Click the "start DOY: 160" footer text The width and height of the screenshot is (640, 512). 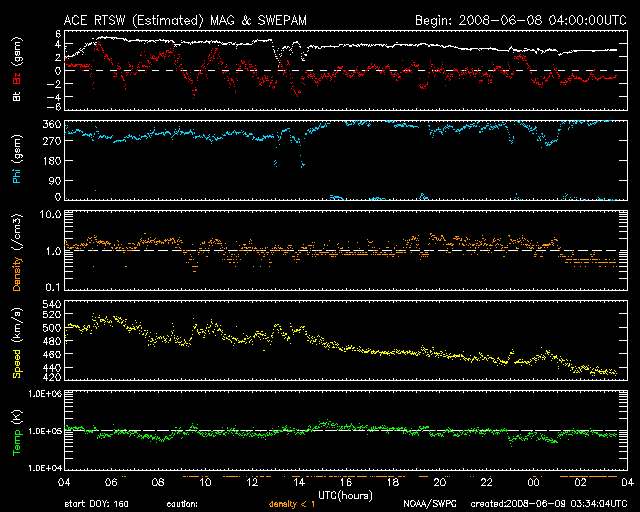coord(97,504)
